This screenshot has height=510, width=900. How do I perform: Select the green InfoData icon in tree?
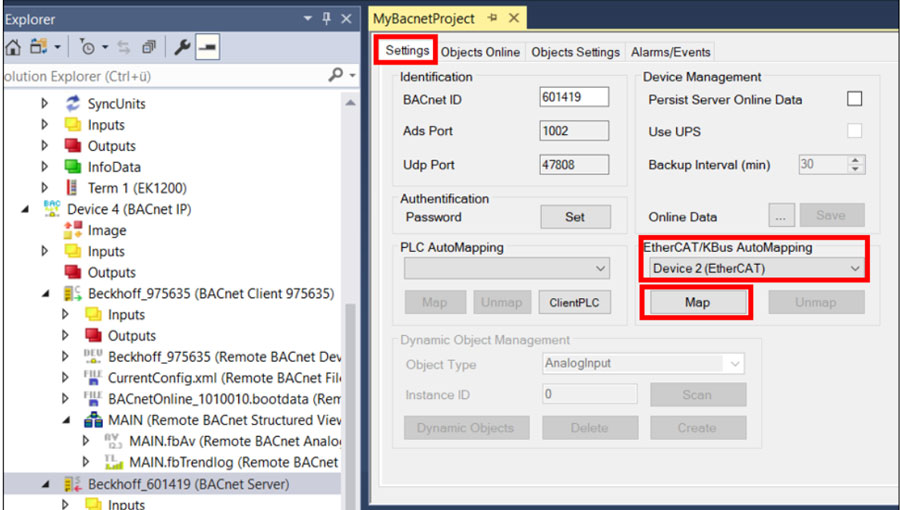(x=72, y=167)
